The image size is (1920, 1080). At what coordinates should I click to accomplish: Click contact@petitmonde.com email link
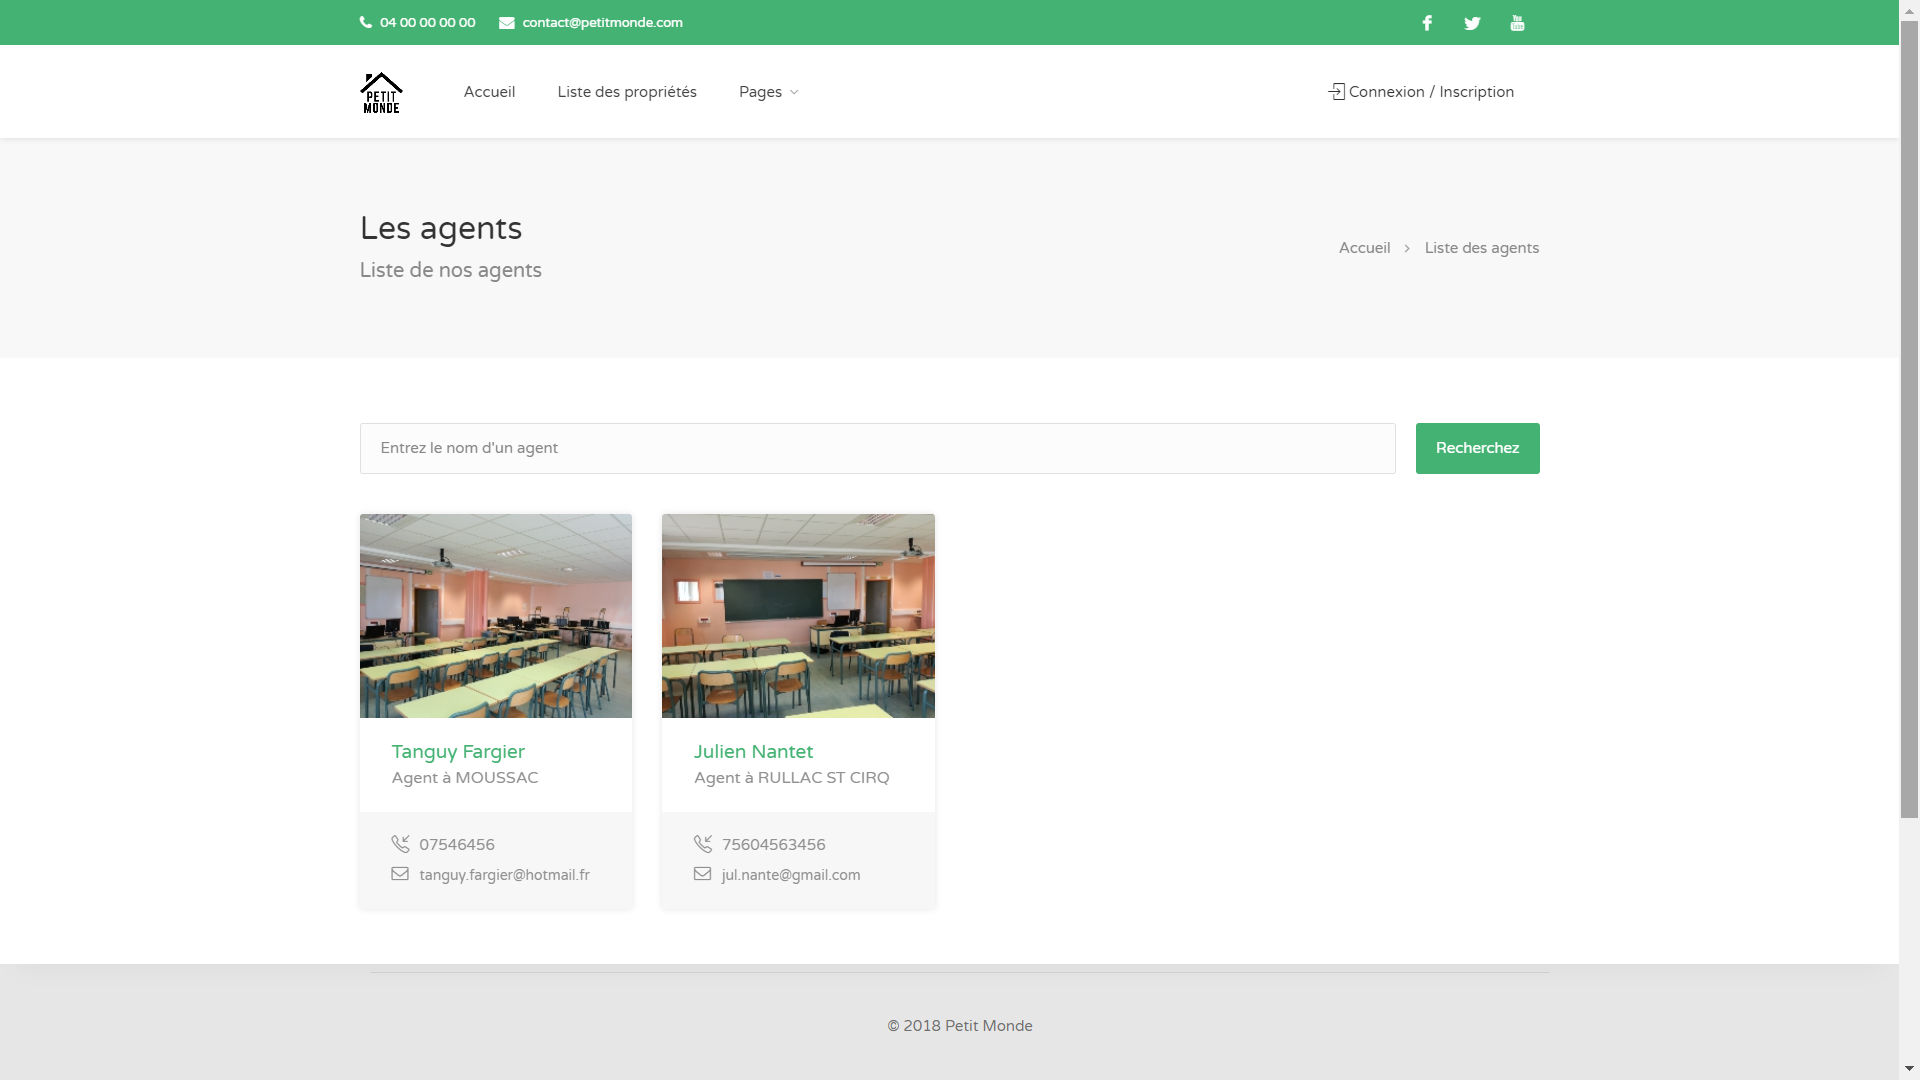(x=602, y=23)
